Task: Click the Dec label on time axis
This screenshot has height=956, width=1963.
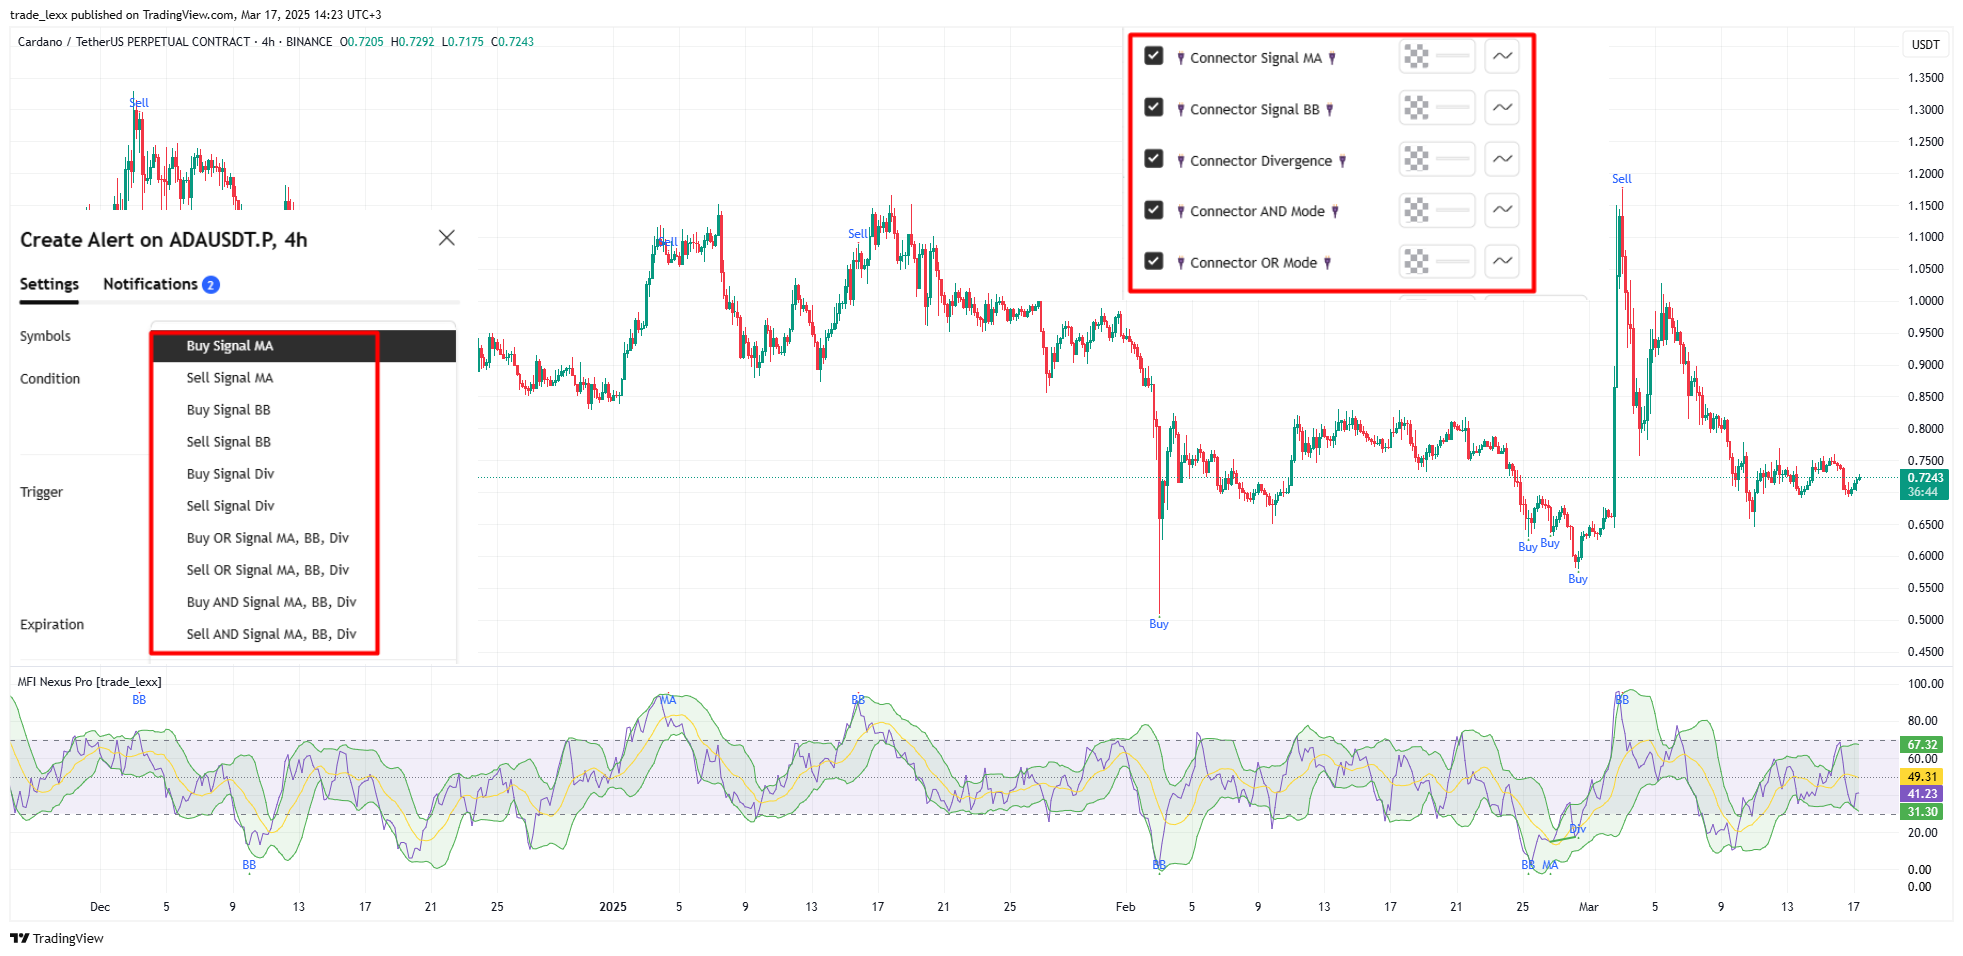Action: point(100,907)
